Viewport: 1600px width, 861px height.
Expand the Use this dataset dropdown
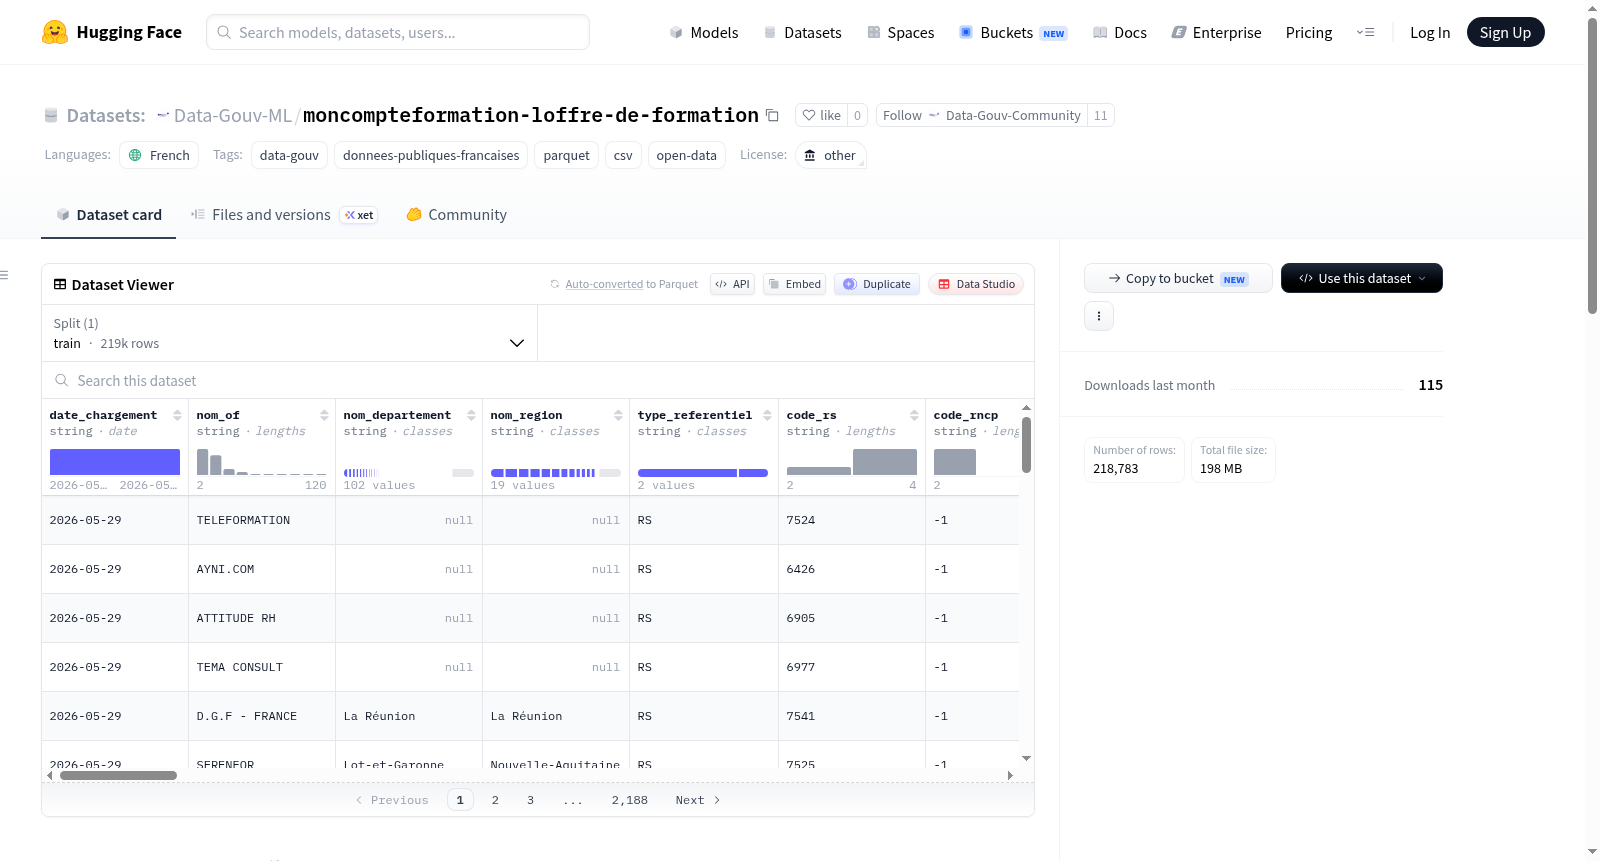1362,278
